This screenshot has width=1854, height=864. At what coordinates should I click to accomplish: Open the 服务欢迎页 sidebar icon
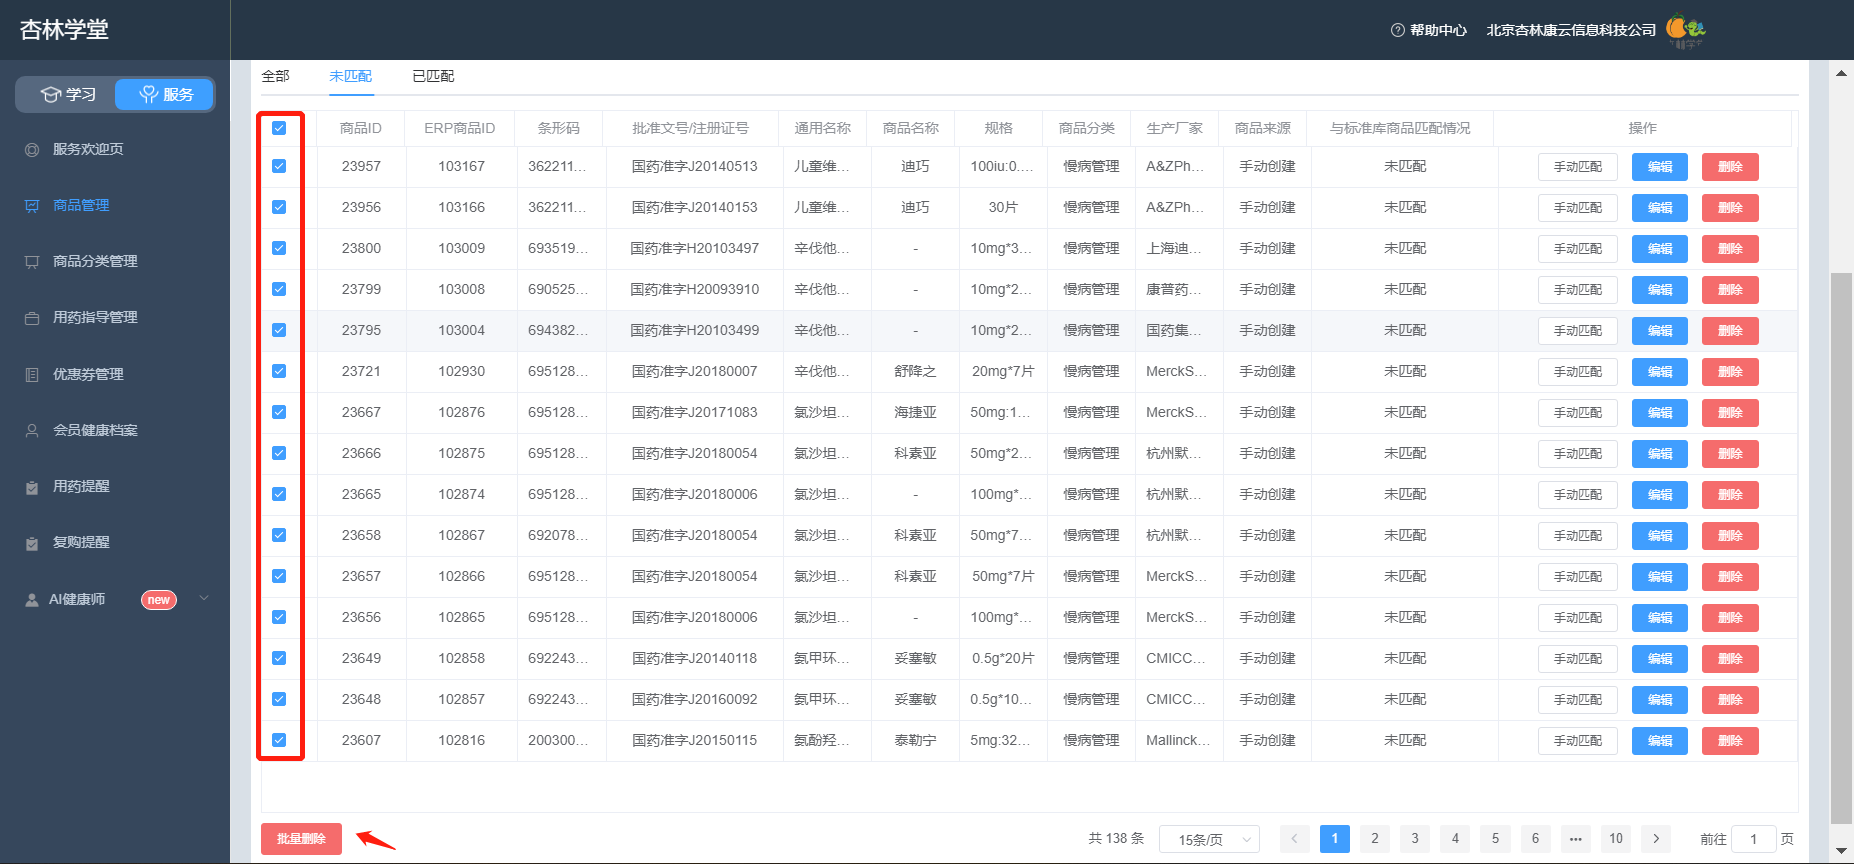[x=32, y=149]
